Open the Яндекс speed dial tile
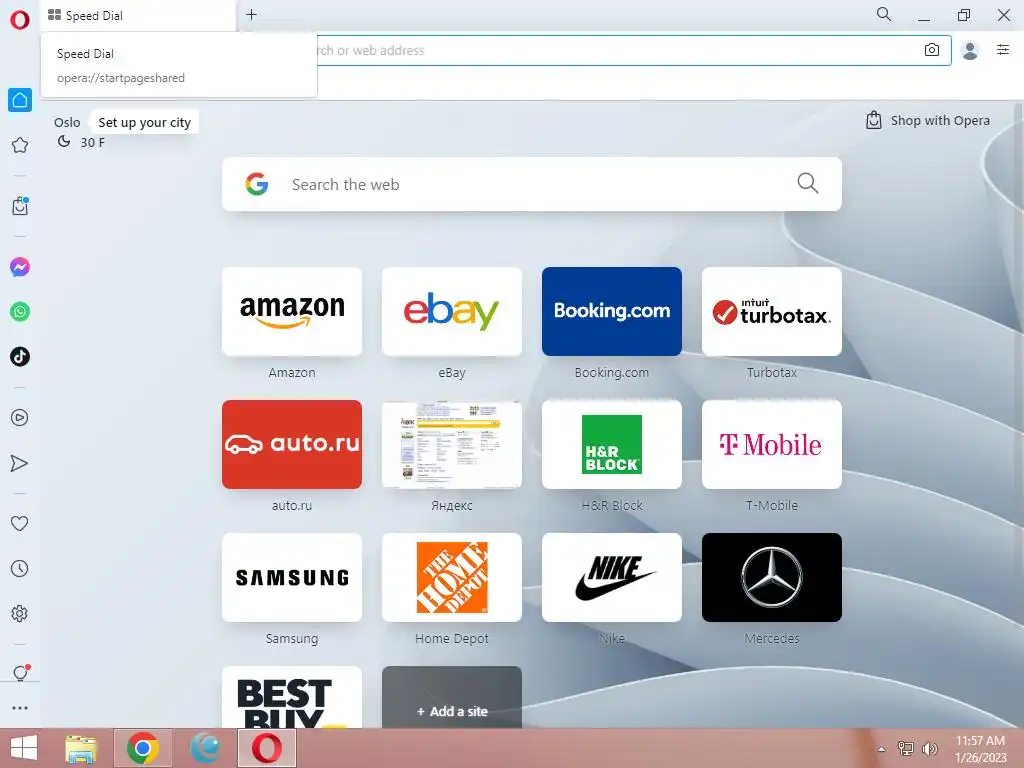The image size is (1024, 768). (452, 444)
